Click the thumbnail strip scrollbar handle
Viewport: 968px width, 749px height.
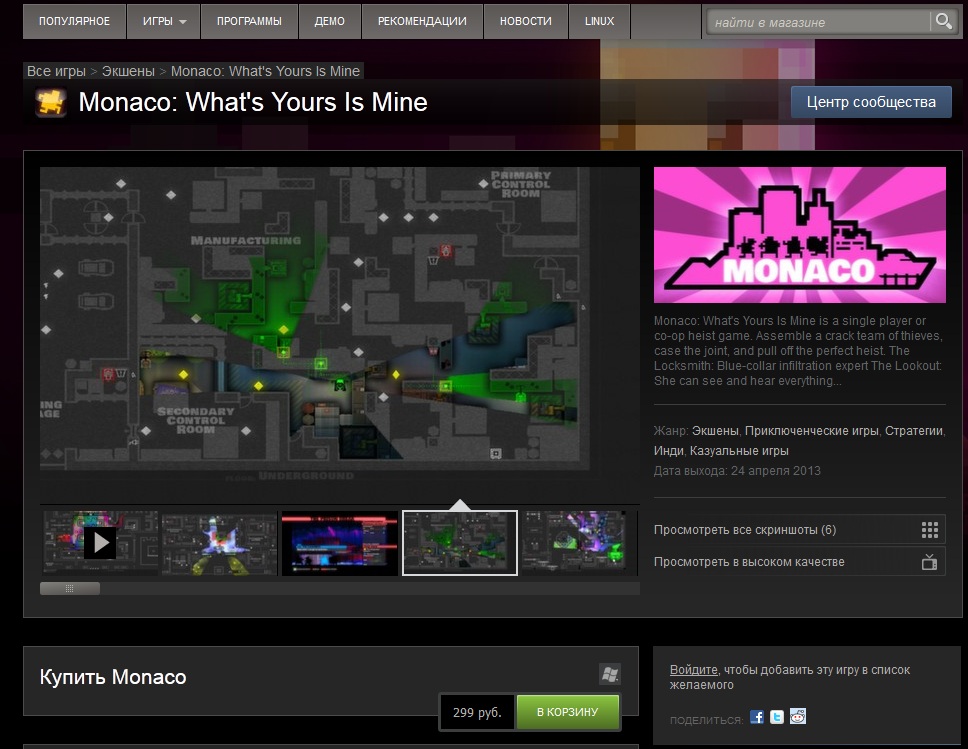[70, 588]
